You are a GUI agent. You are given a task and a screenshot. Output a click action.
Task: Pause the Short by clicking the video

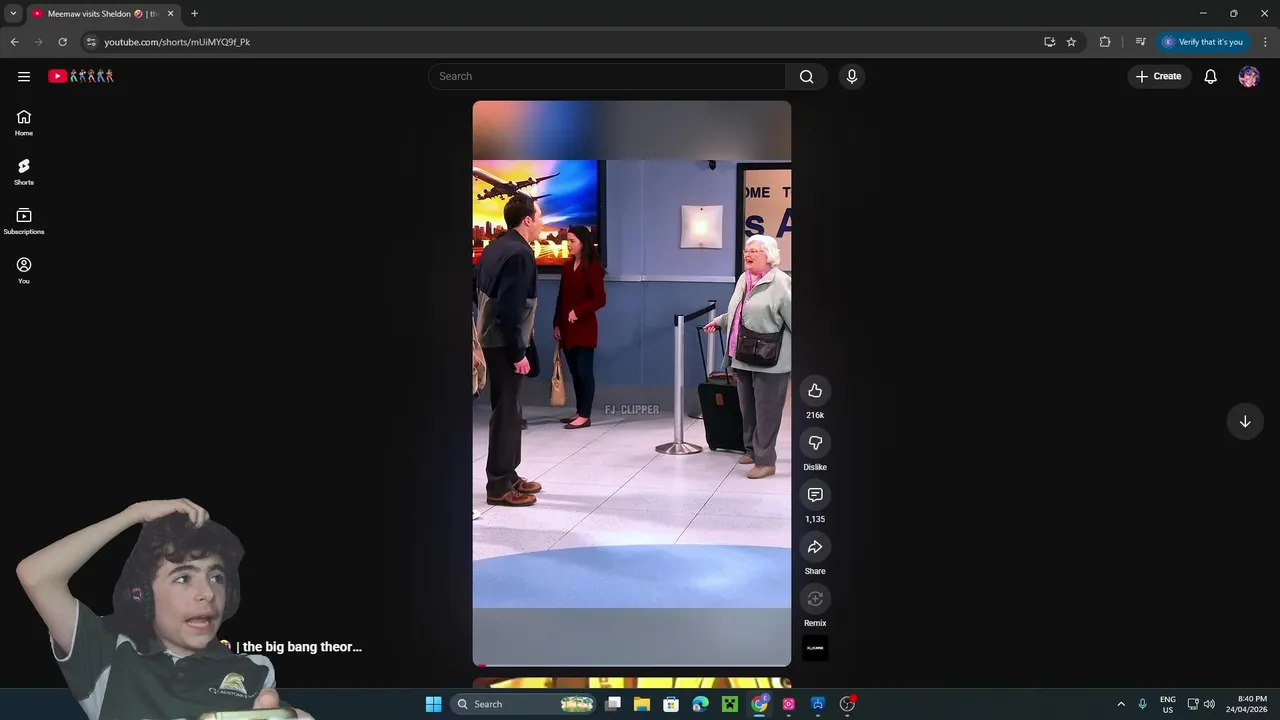click(x=632, y=383)
